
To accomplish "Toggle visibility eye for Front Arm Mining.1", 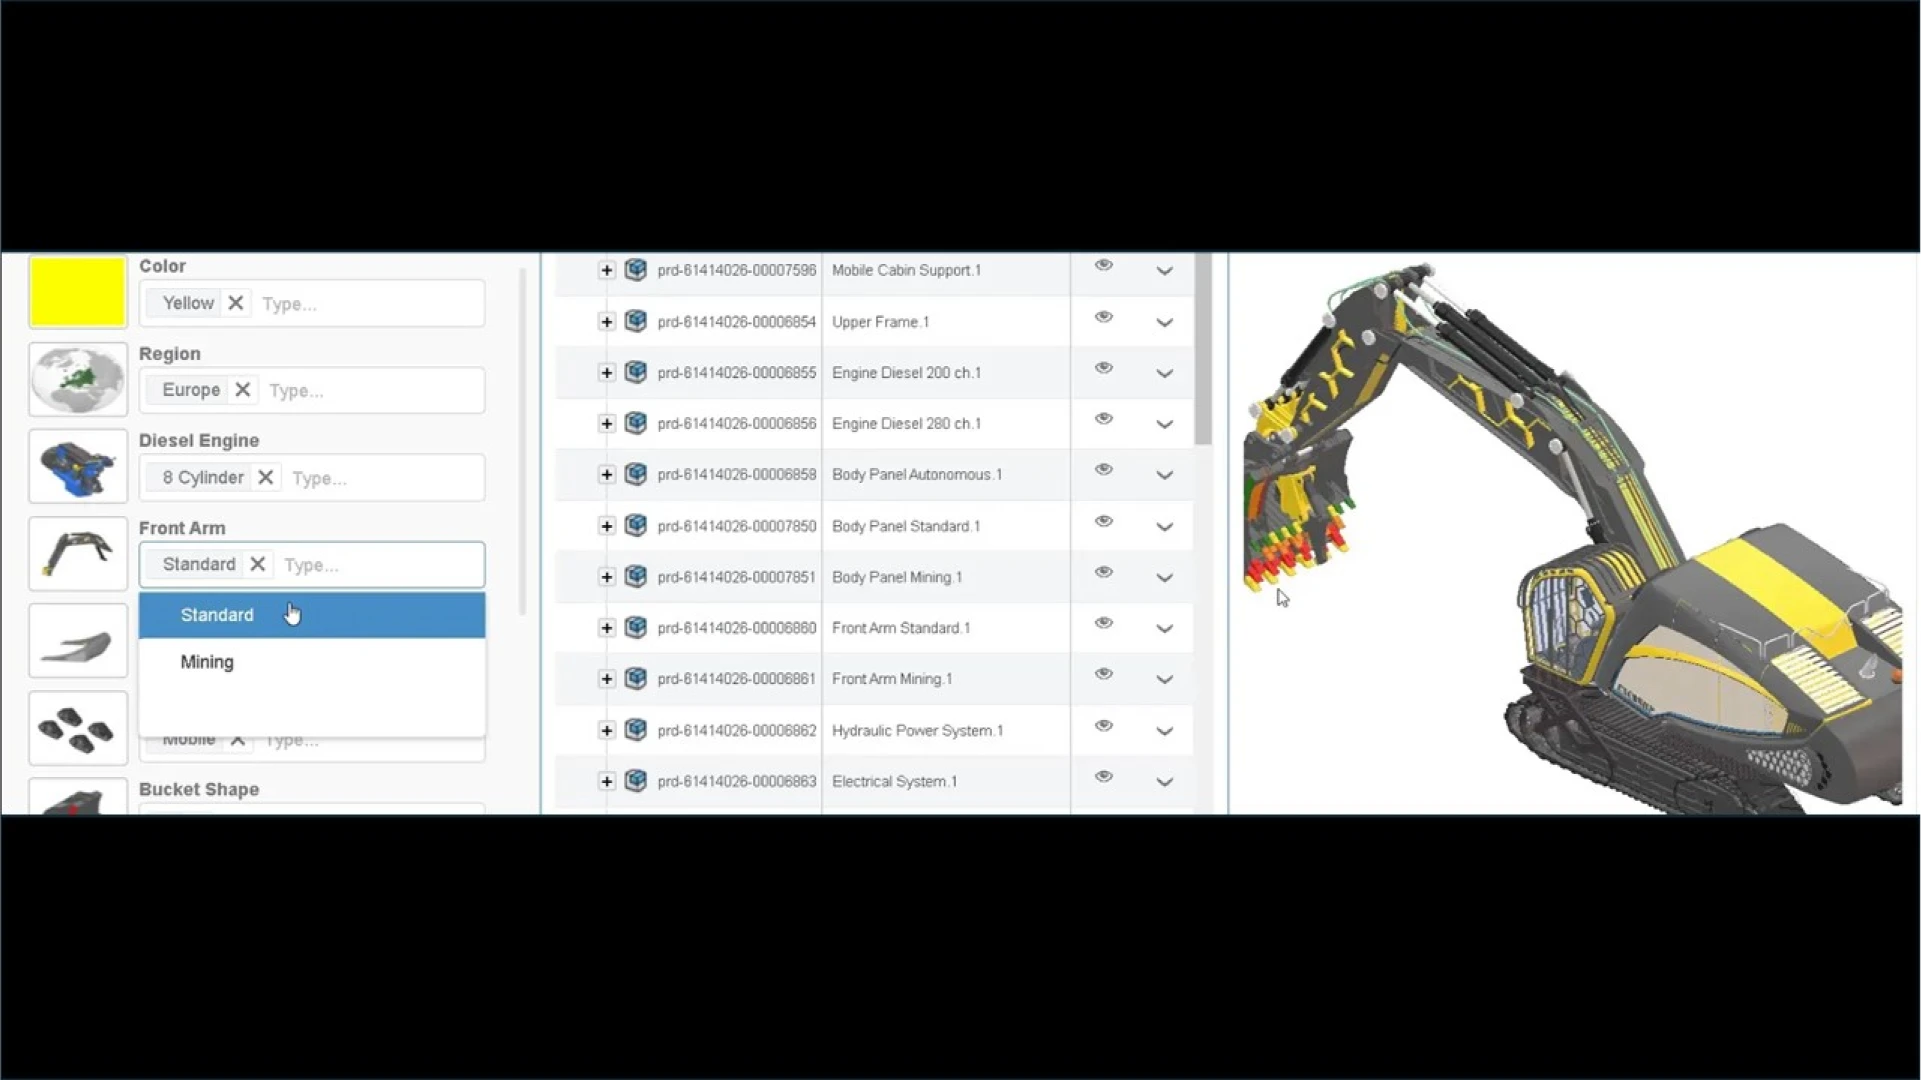I will [x=1104, y=674].
